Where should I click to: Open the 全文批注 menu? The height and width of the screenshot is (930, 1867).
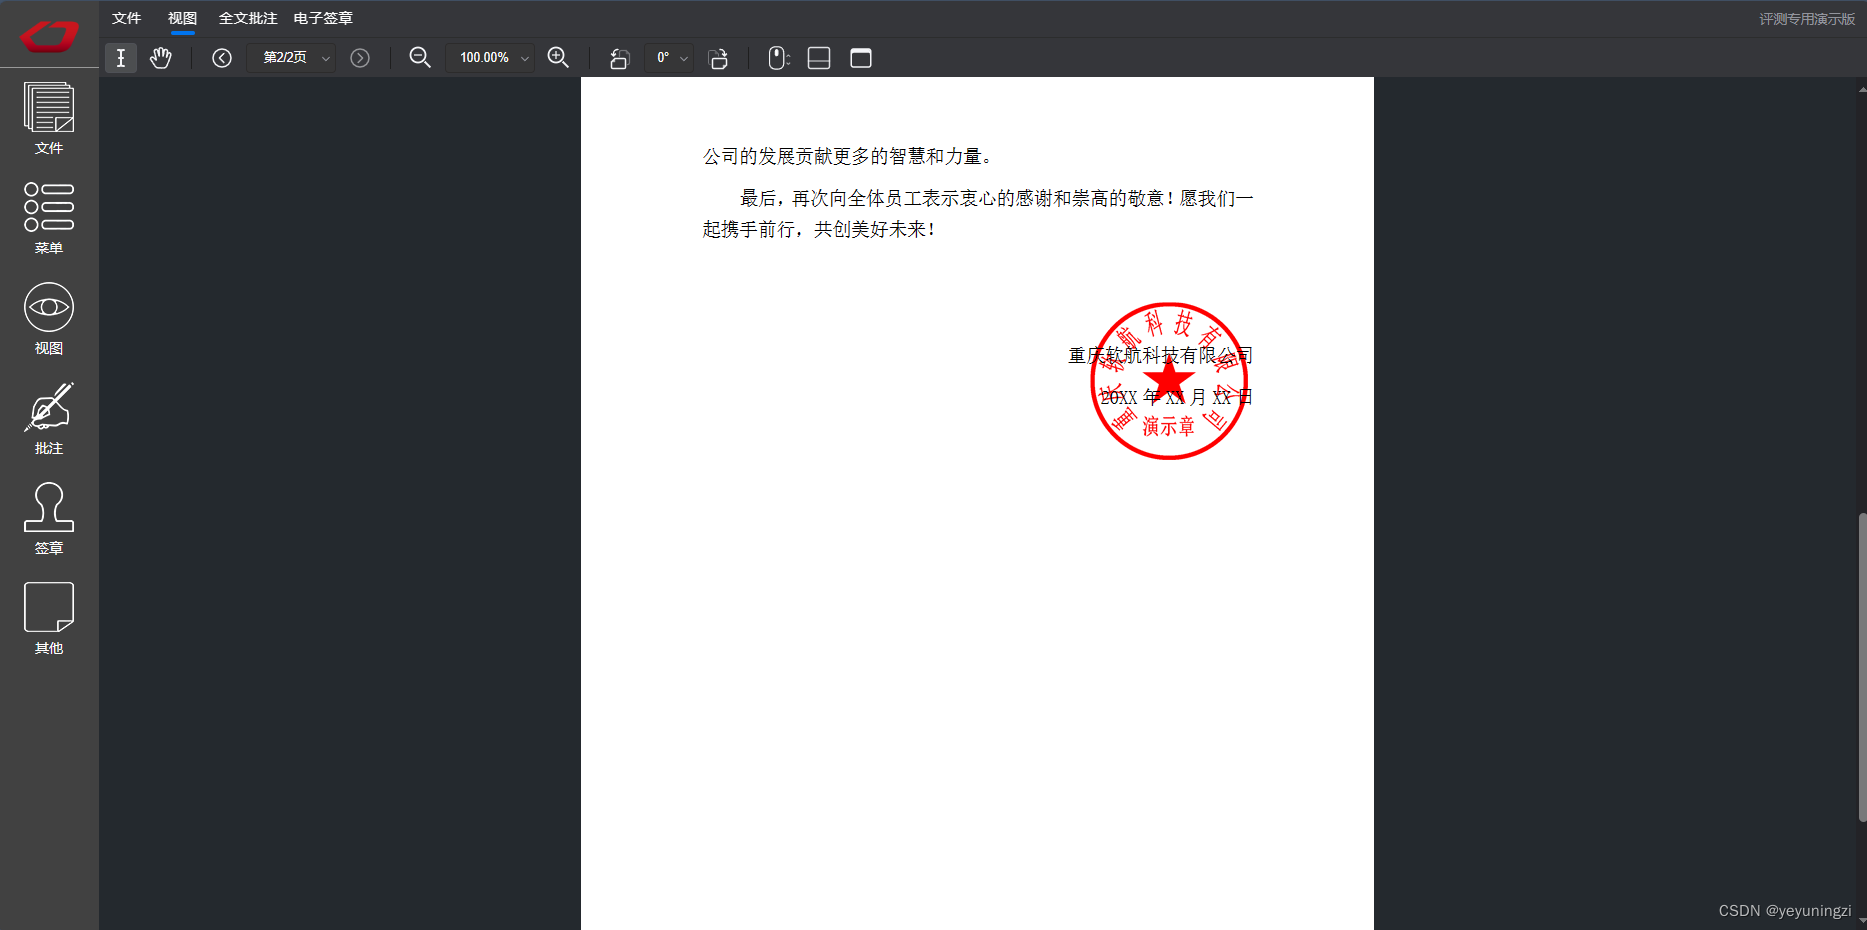(248, 18)
